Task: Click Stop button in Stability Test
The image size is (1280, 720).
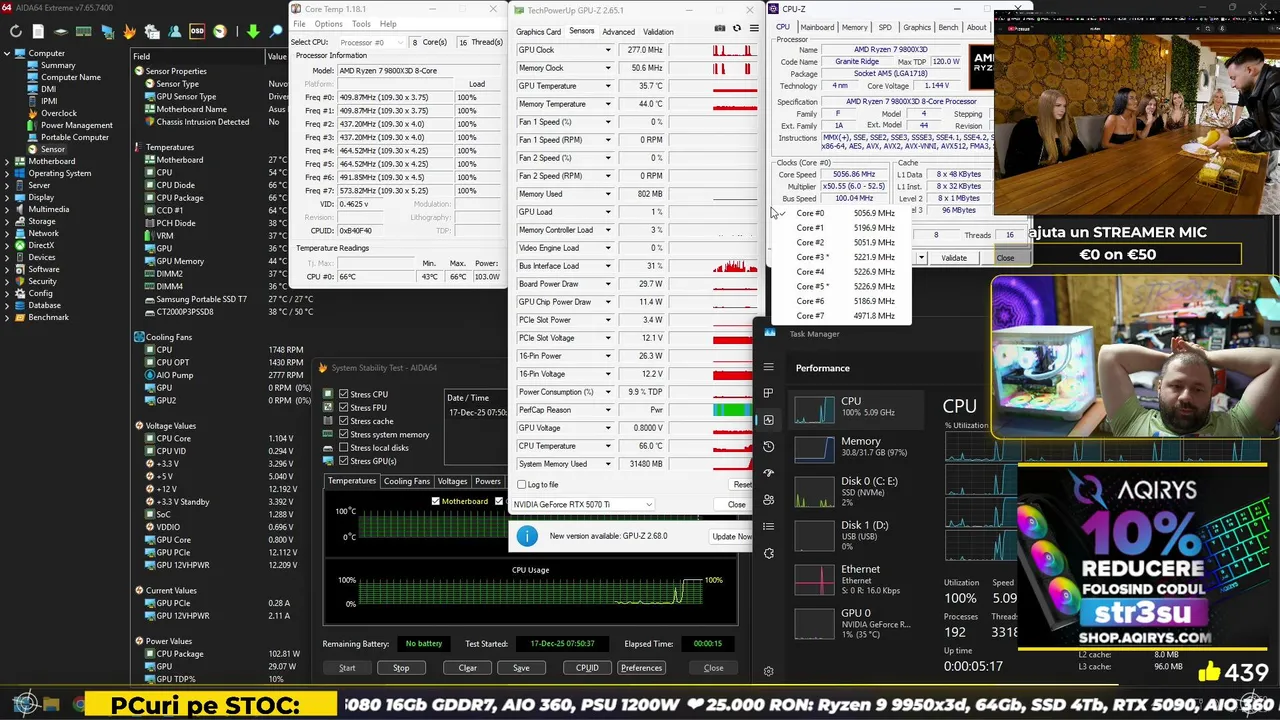Action: pyautogui.click(x=401, y=668)
